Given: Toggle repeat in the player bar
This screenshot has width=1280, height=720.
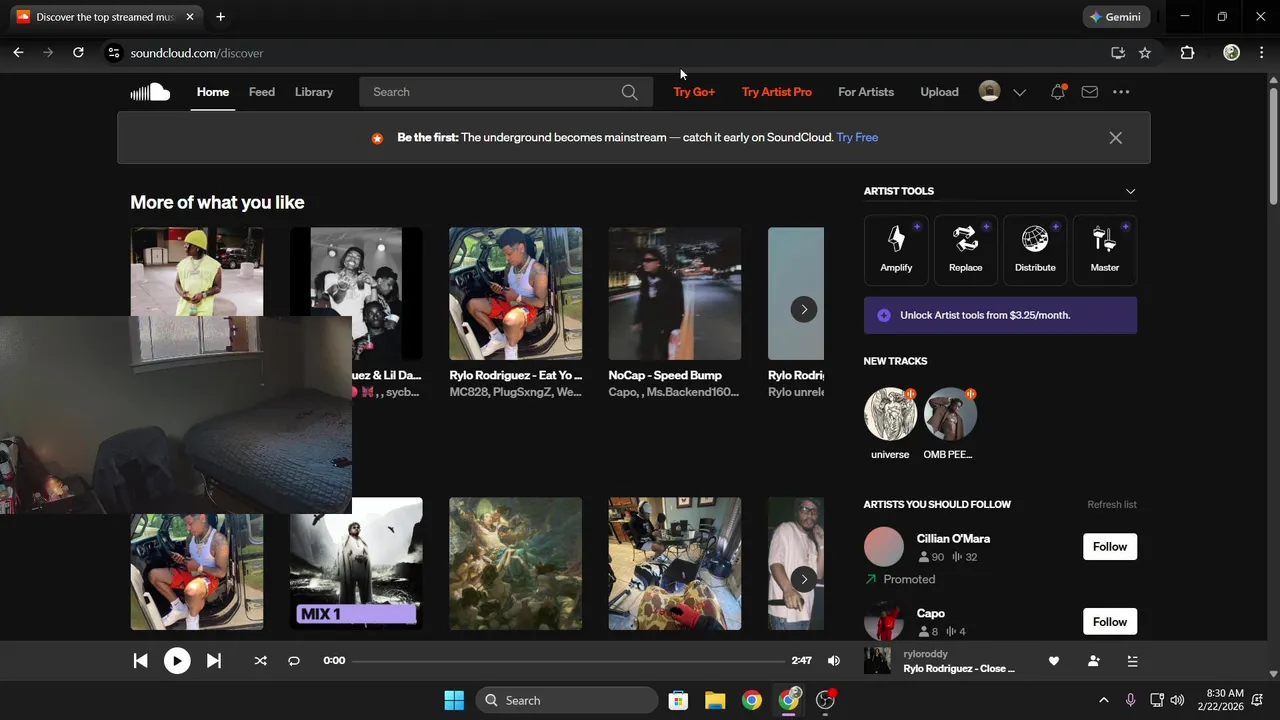Looking at the screenshot, I should click(294, 661).
